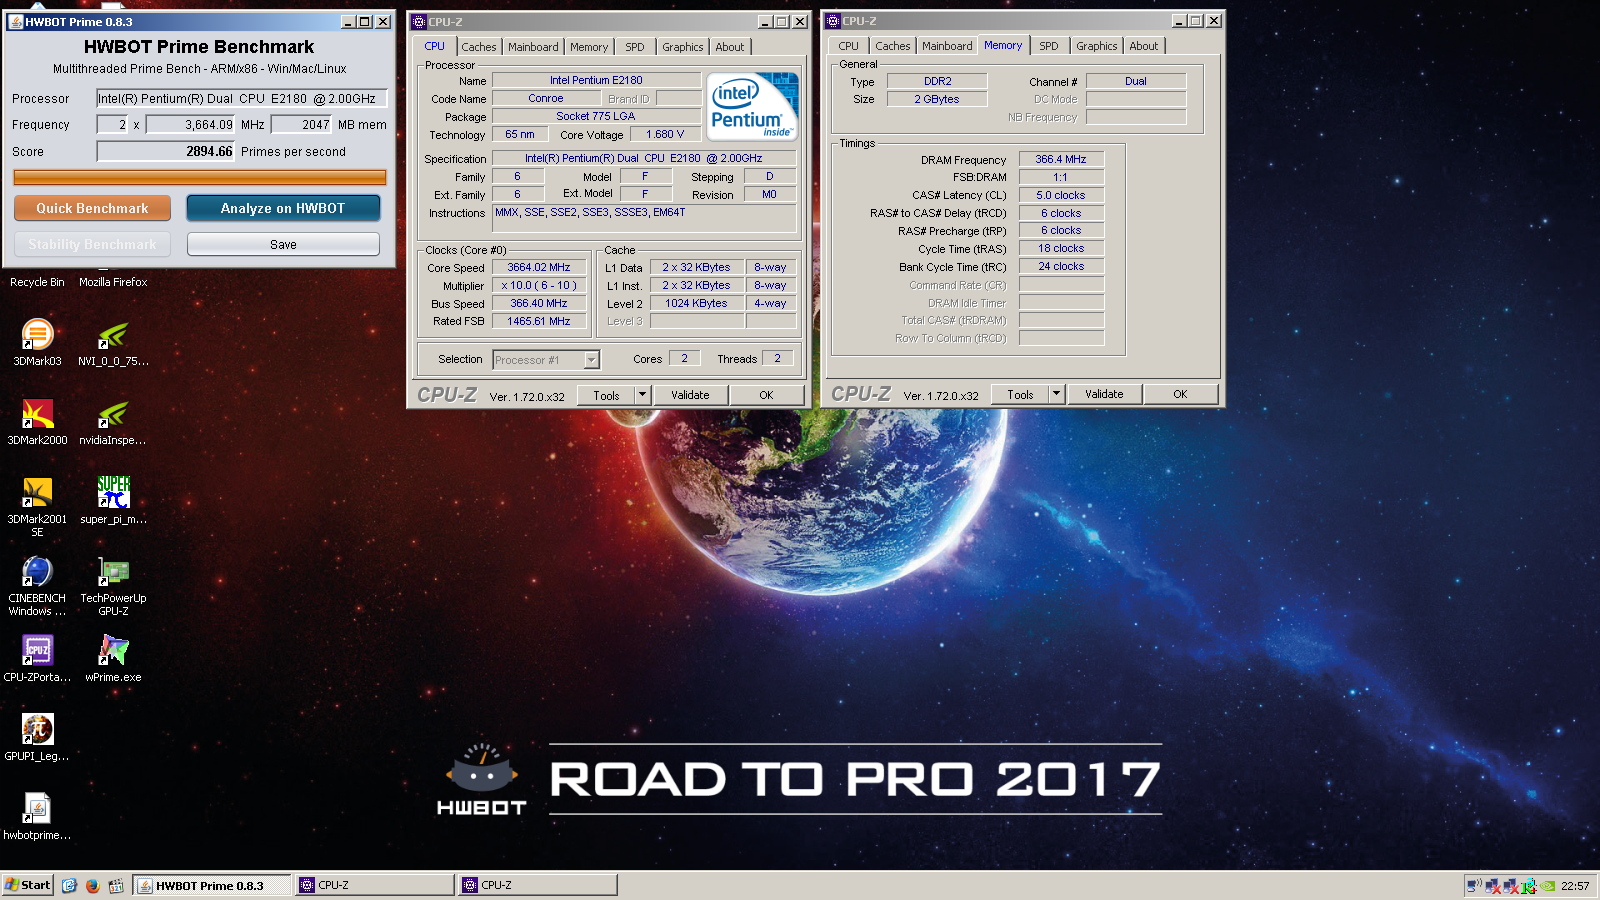
Task: Click the Intel Pentium inside logo
Action: pyautogui.click(x=752, y=106)
